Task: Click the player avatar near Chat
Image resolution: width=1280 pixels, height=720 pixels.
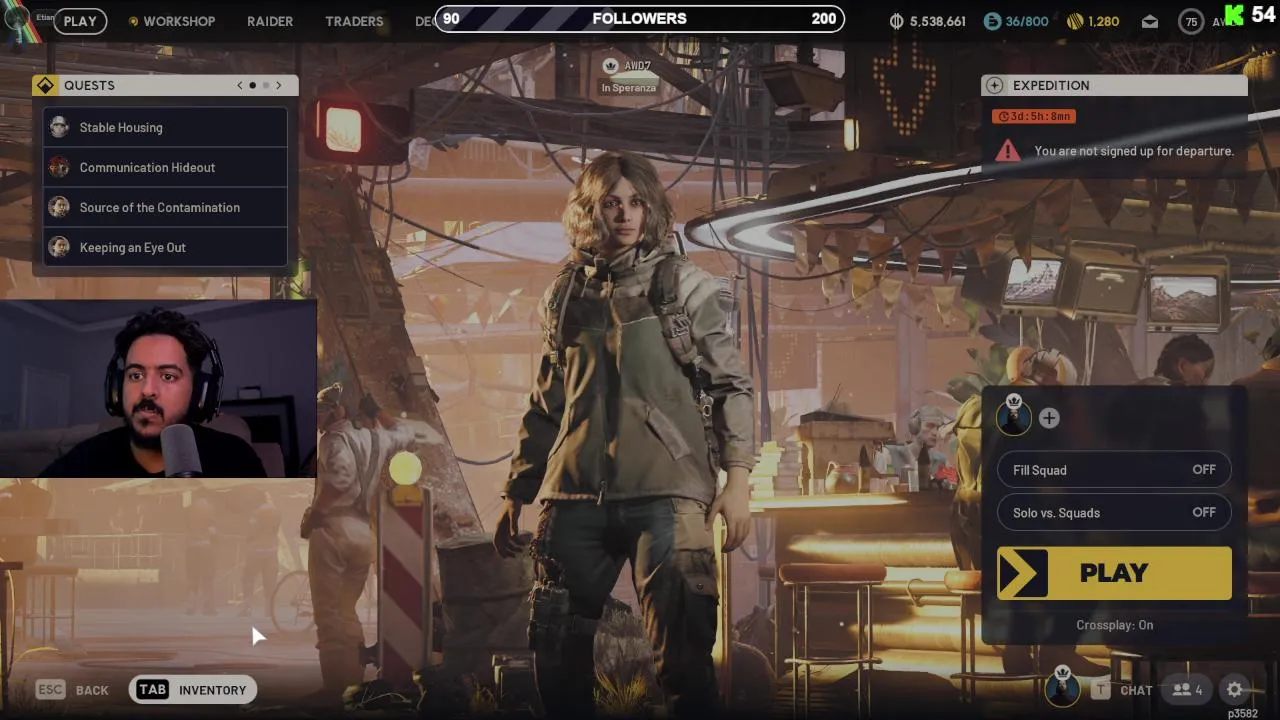Action: coord(1062,687)
